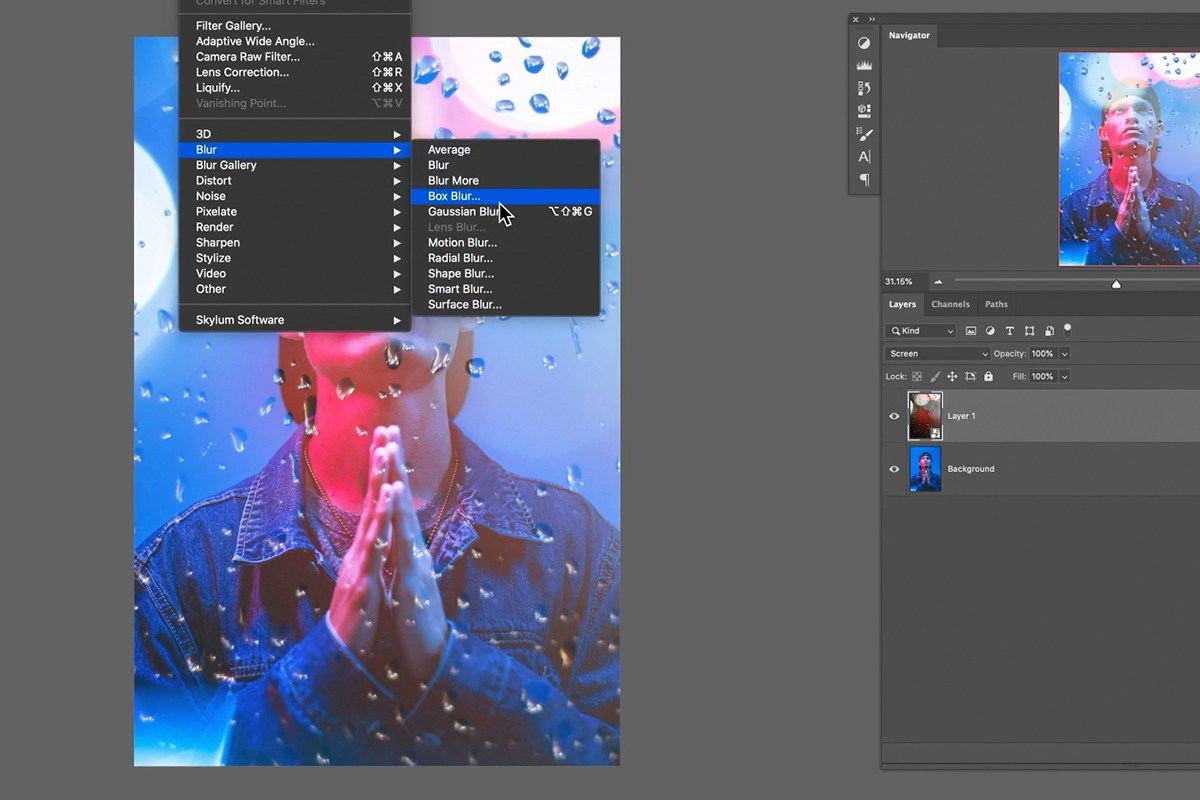Select the Navigator tab

pyautogui.click(x=909, y=36)
